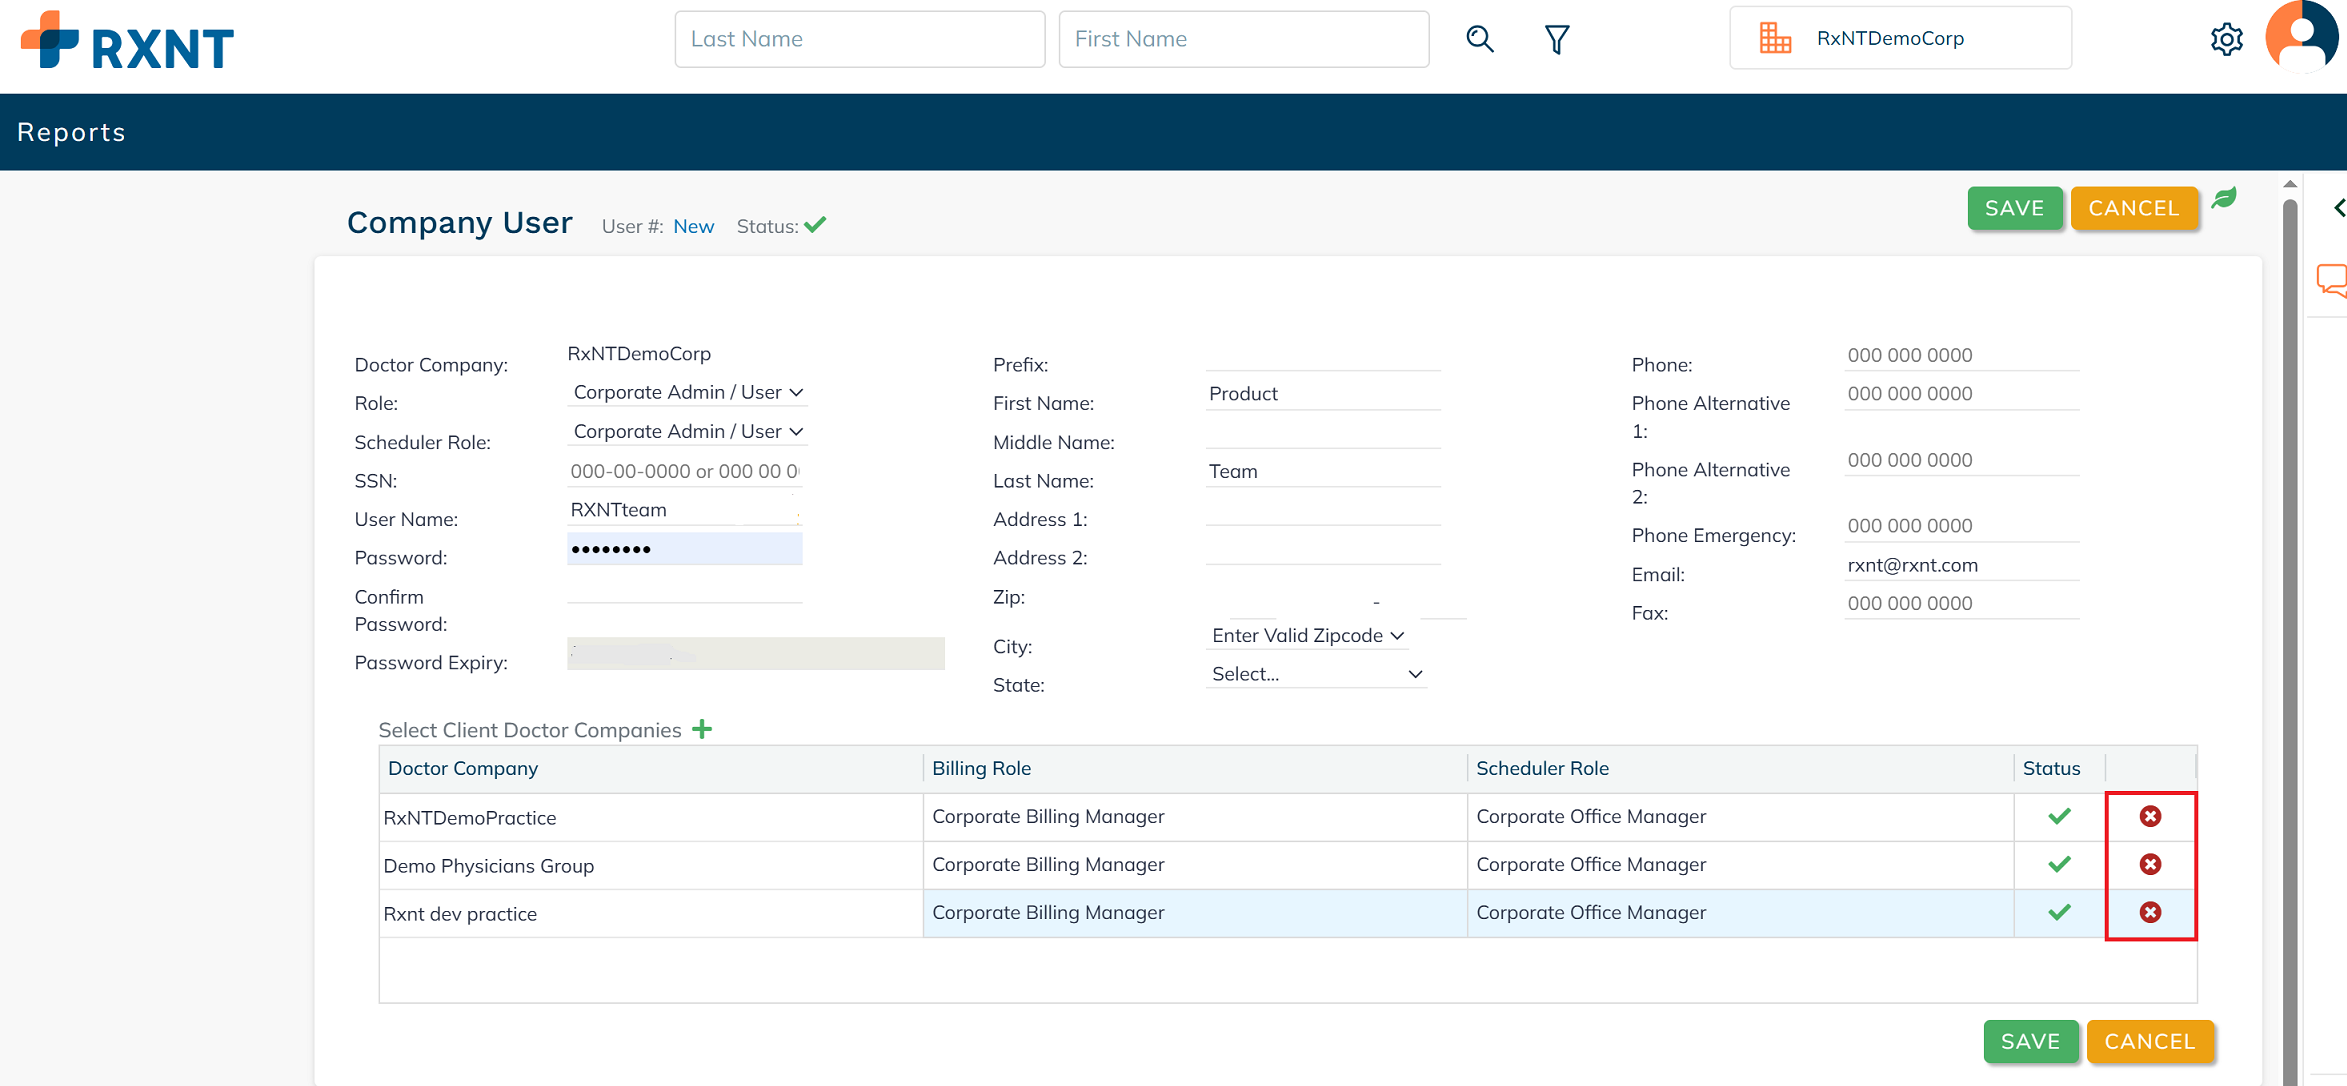Screen dimensions: 2347x1086
Task: Click Billing Role cell for Rxnt dev practice
Action: point(1195,913)
